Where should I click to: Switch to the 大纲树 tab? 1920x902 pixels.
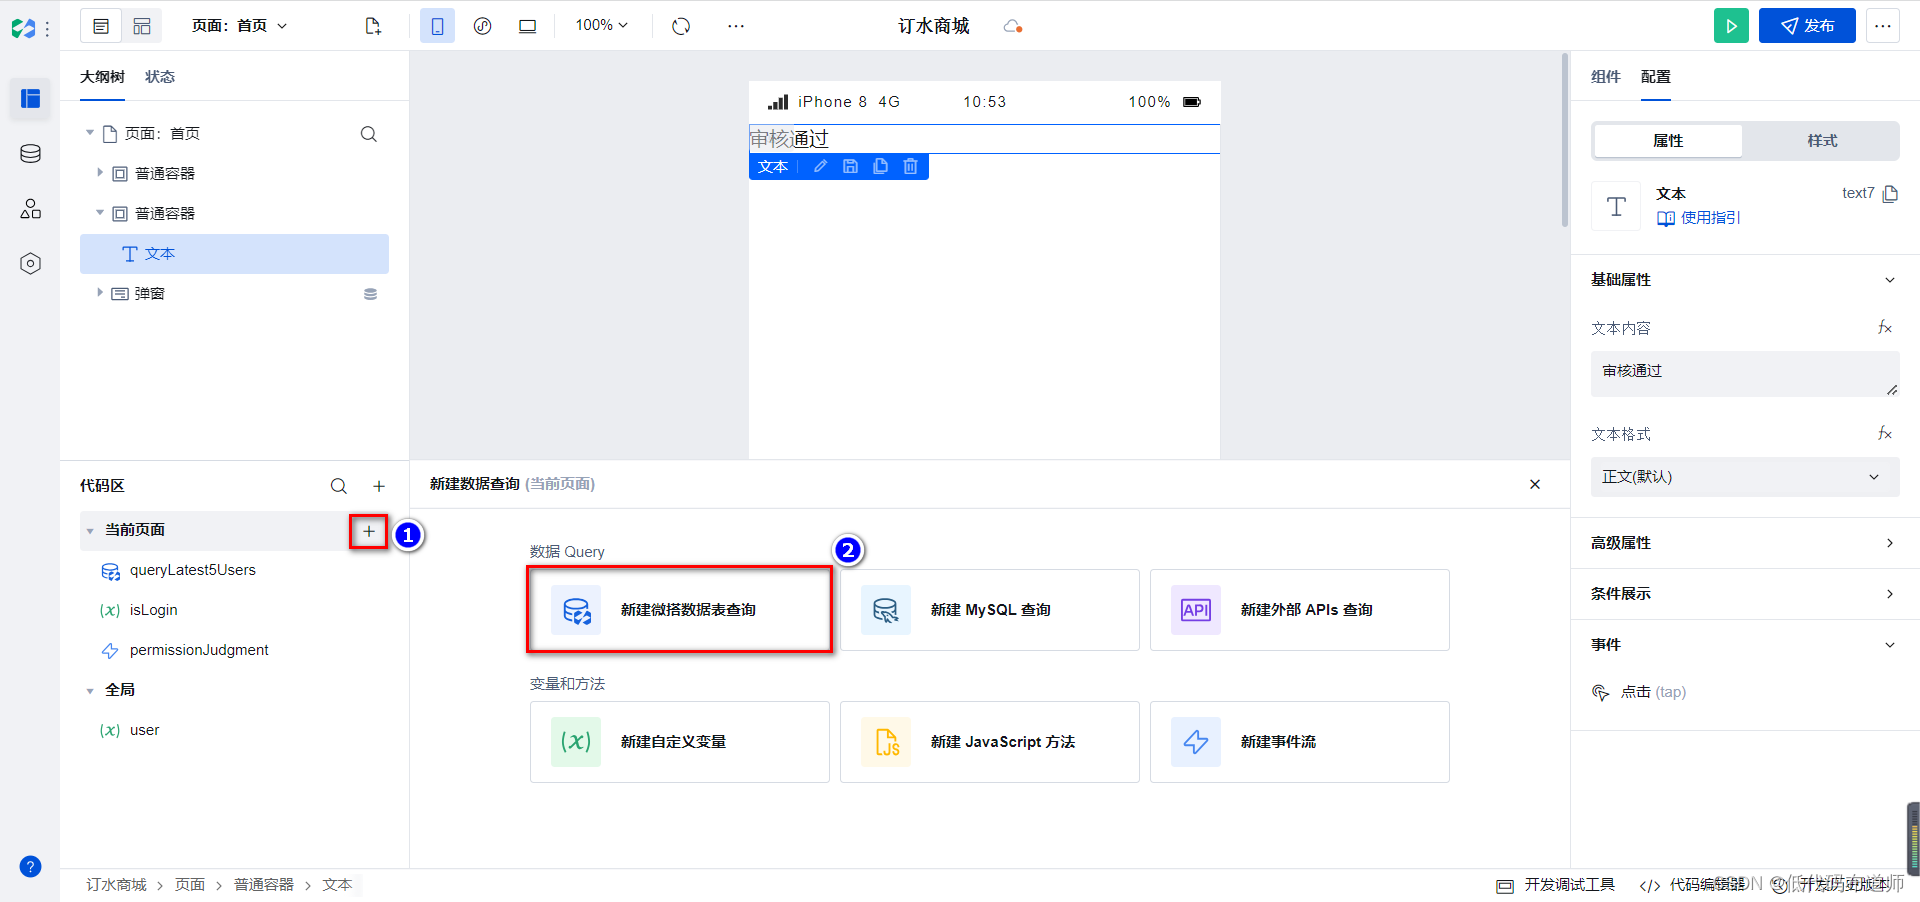(102, 77)
